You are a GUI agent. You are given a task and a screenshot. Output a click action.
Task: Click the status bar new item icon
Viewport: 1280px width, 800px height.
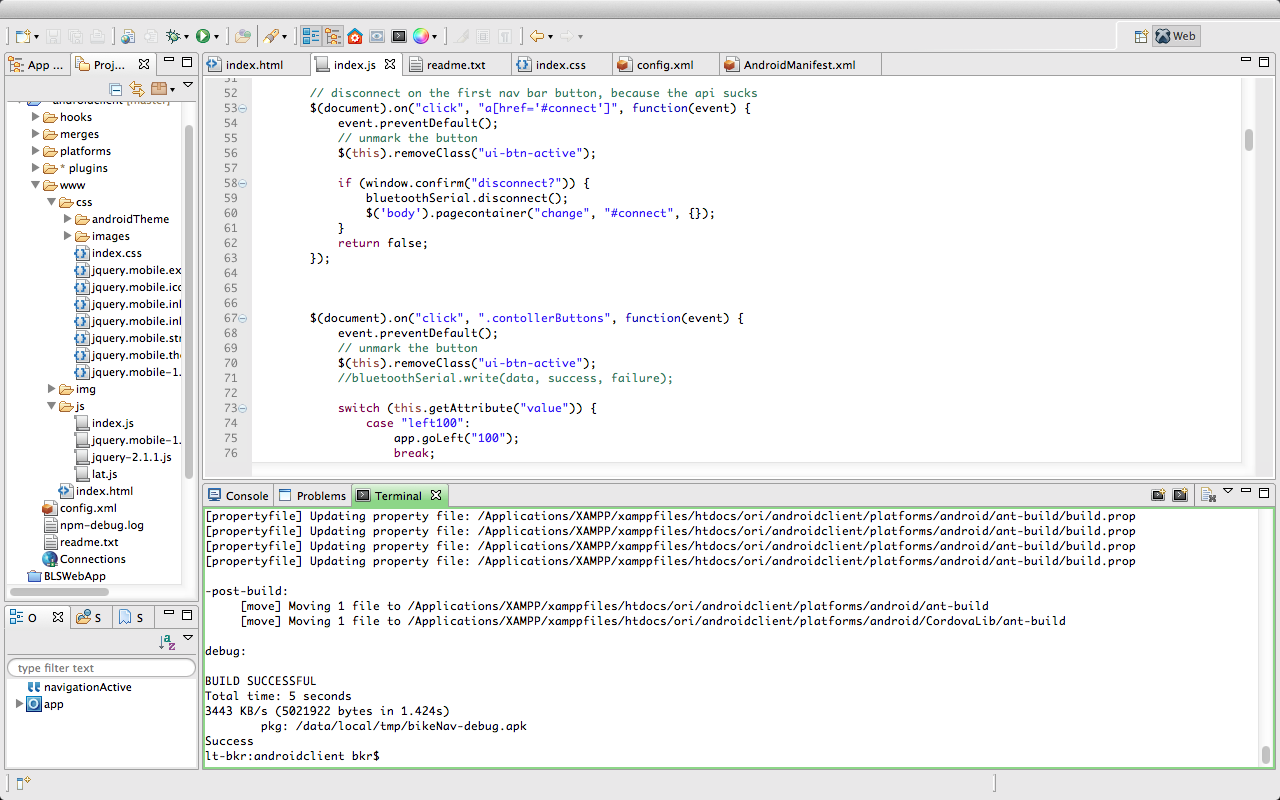(23, 782)
